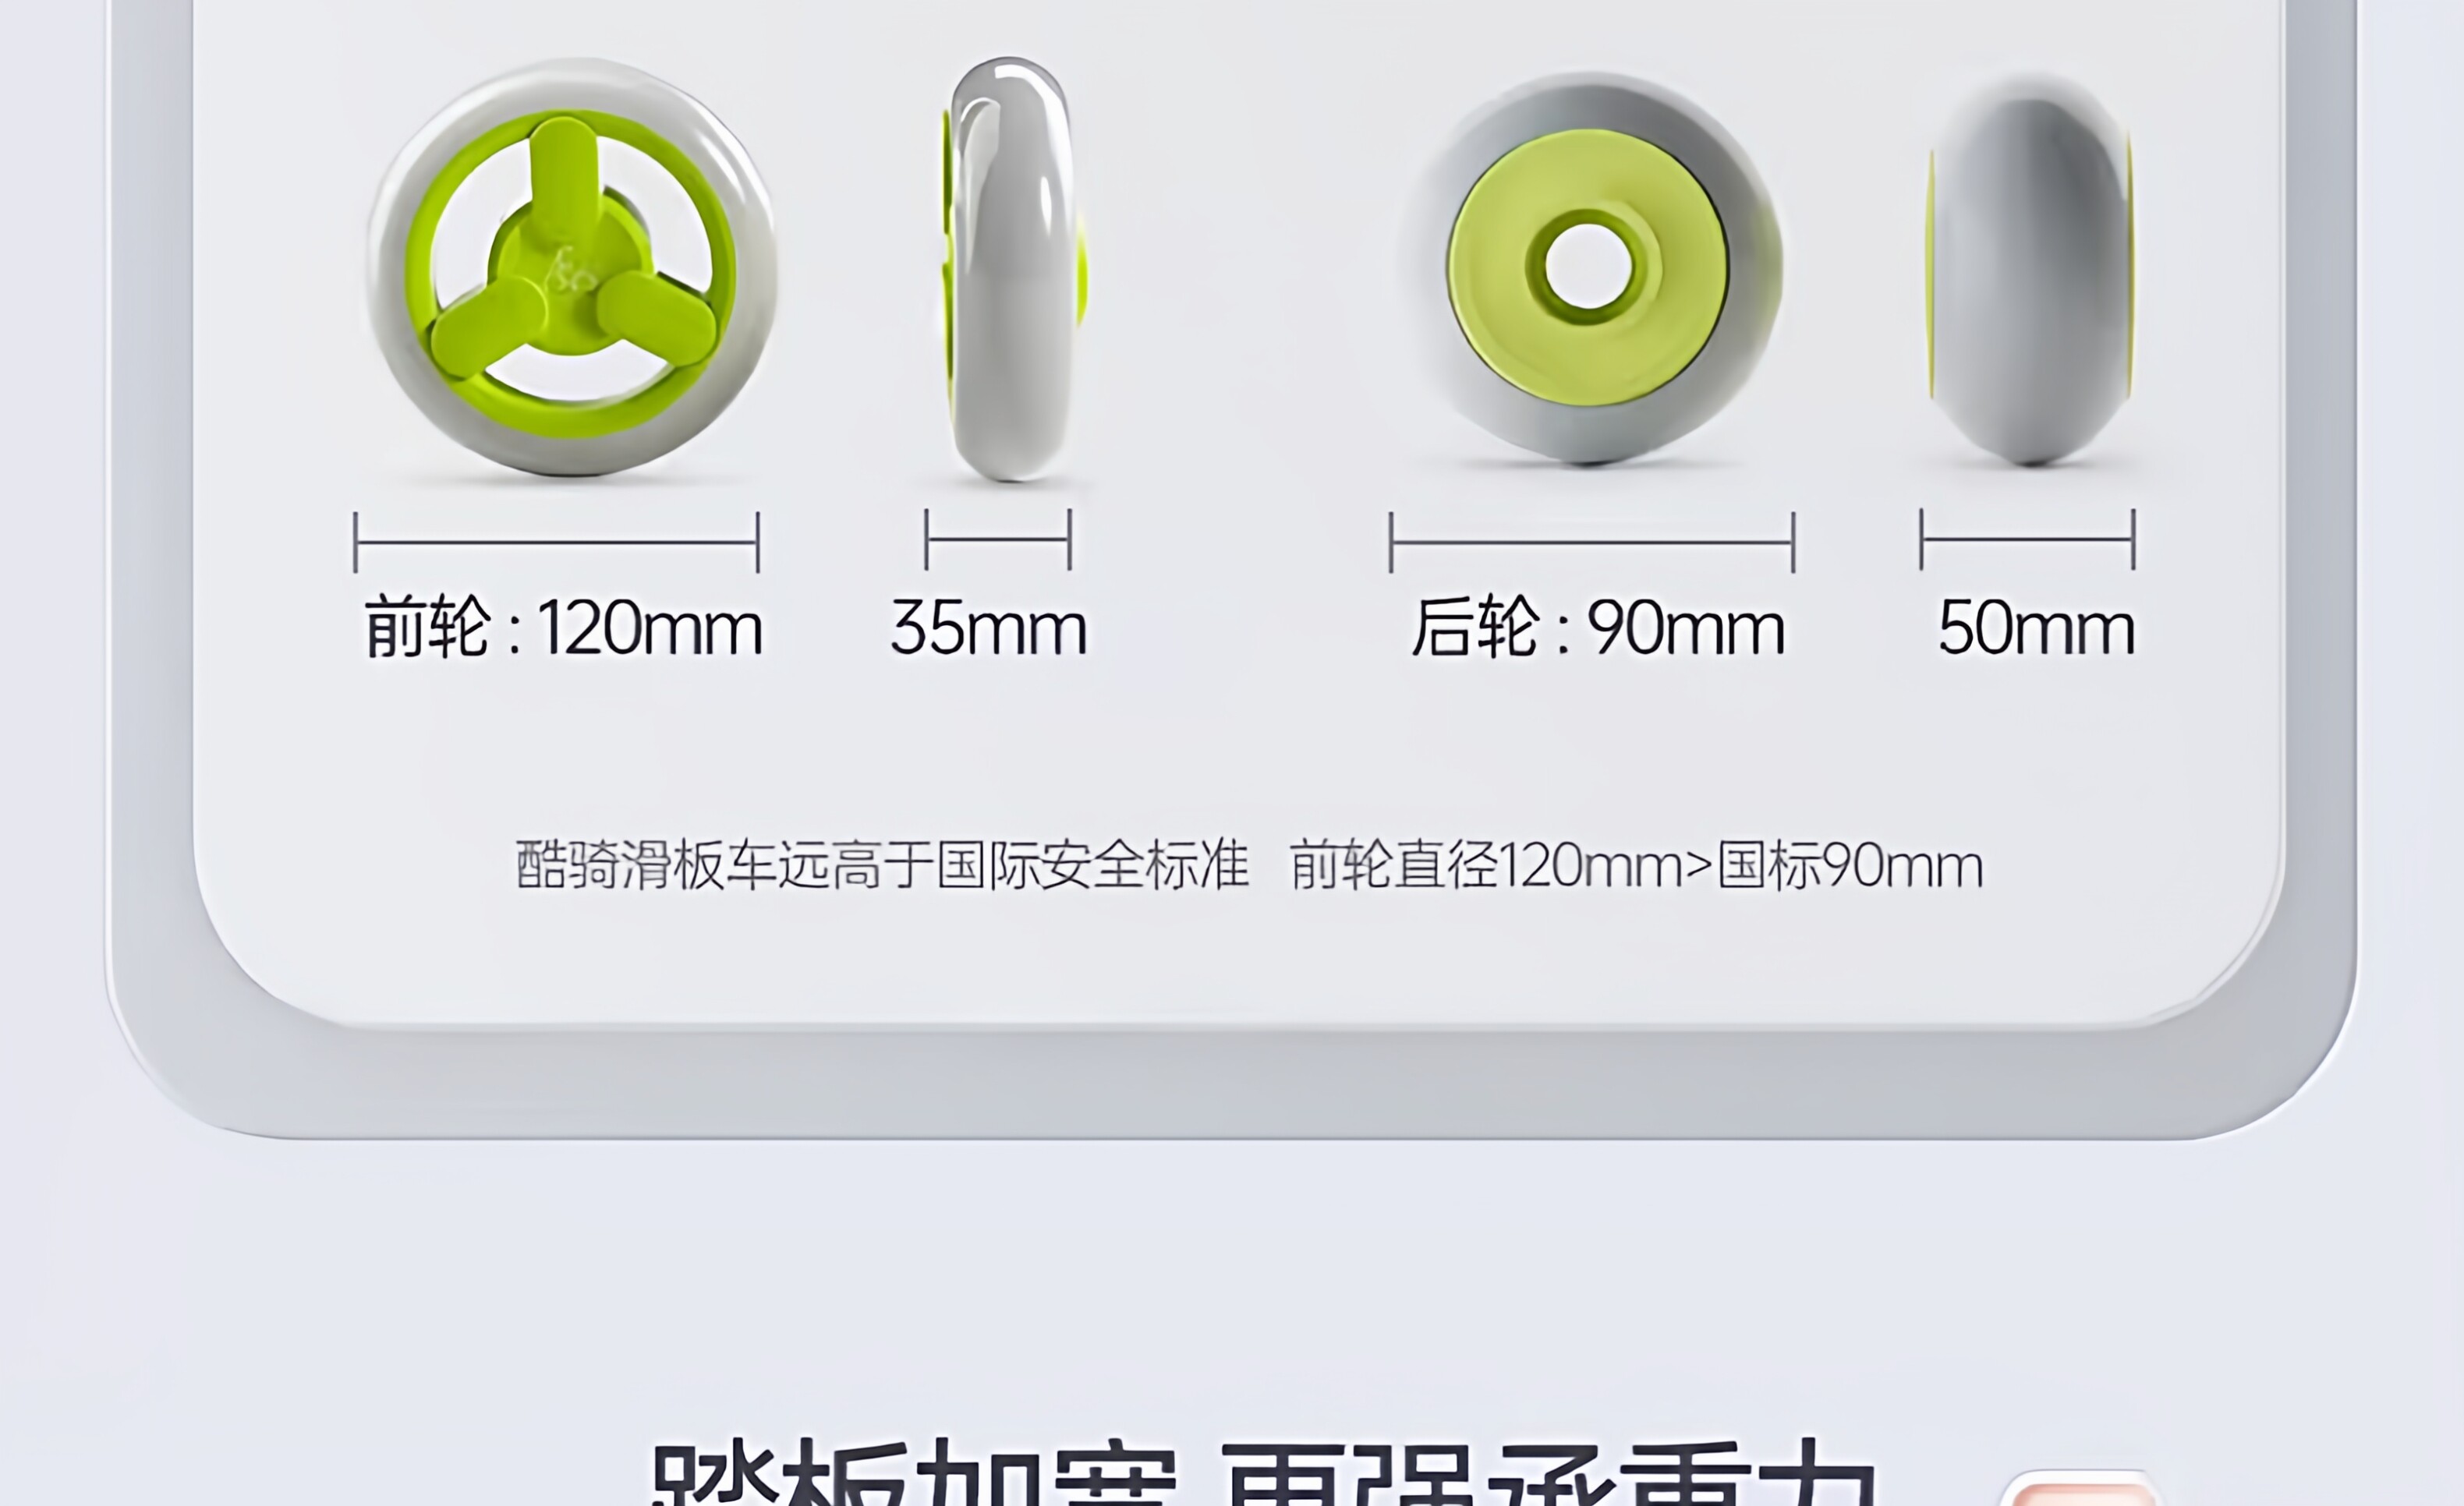The image size is (2464, 1506).
Task: Click the 50mm width label
Action: (x=2036, y=628)
